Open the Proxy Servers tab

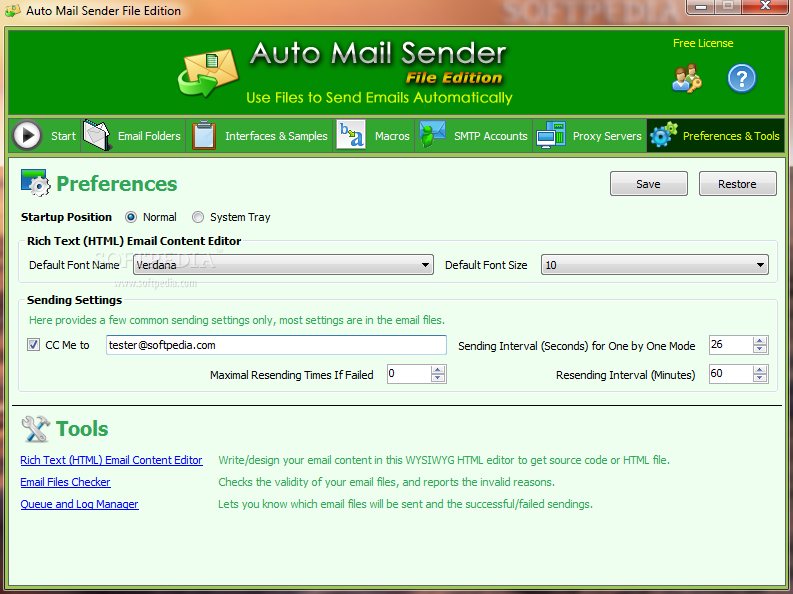pos(590,135)
